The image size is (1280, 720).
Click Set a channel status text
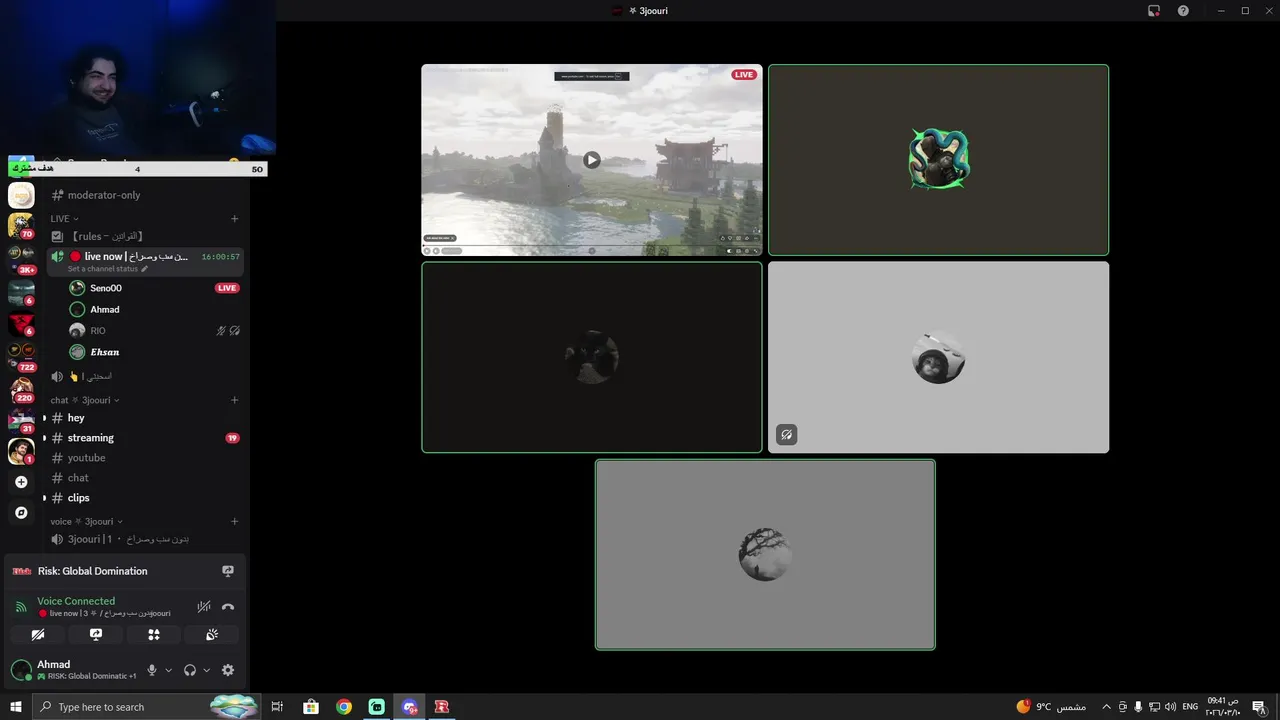coord(103,269)
